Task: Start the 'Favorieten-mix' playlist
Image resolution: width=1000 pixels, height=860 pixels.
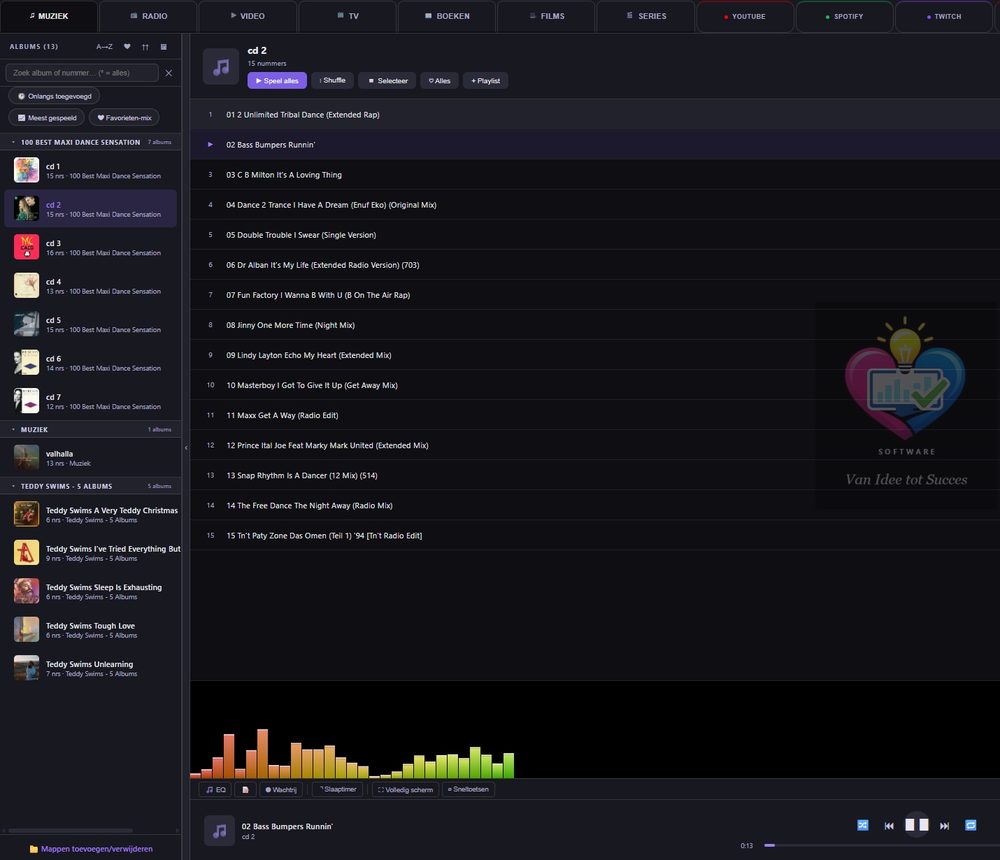Action: [x=124, y=117]
